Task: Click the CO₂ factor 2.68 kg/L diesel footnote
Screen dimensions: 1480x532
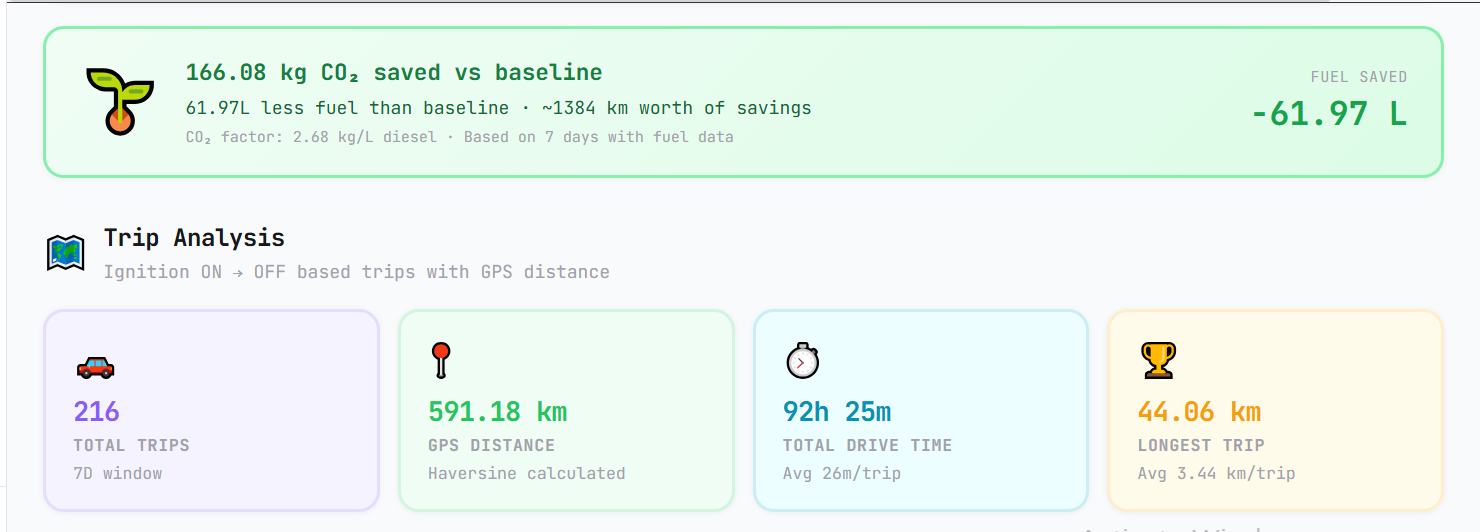Action: click(x=459, y=137)
